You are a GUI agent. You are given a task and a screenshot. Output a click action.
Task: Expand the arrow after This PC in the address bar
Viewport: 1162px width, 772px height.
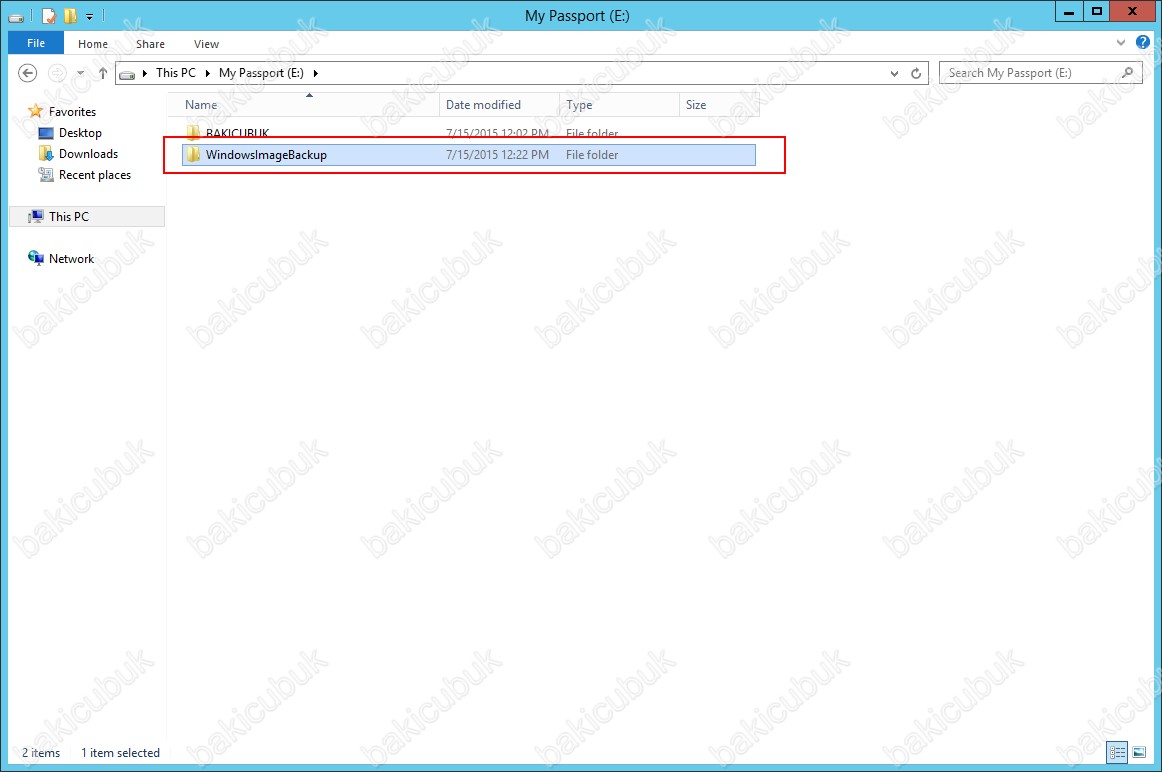coord(208,73)
